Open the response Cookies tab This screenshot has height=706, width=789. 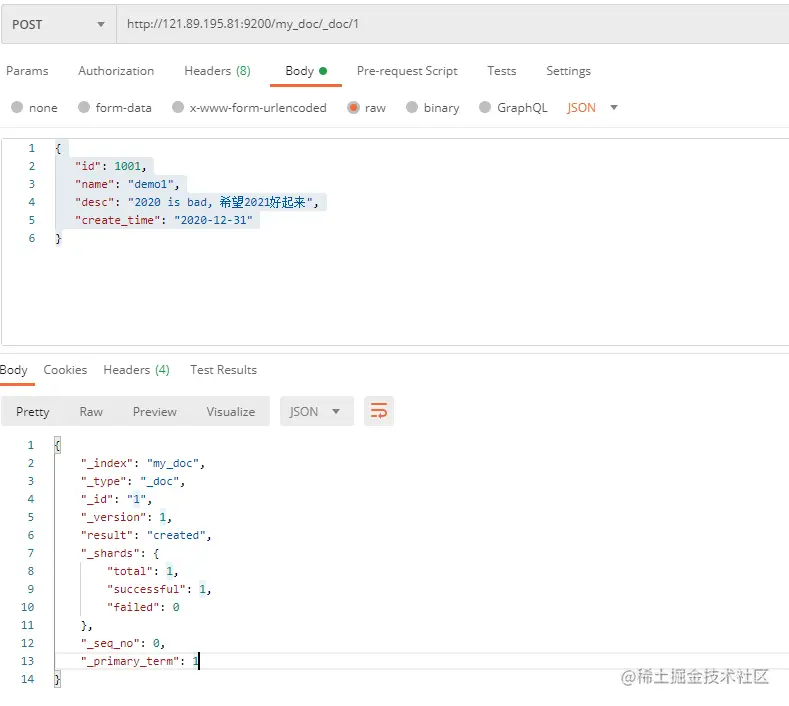pos(65,370)
